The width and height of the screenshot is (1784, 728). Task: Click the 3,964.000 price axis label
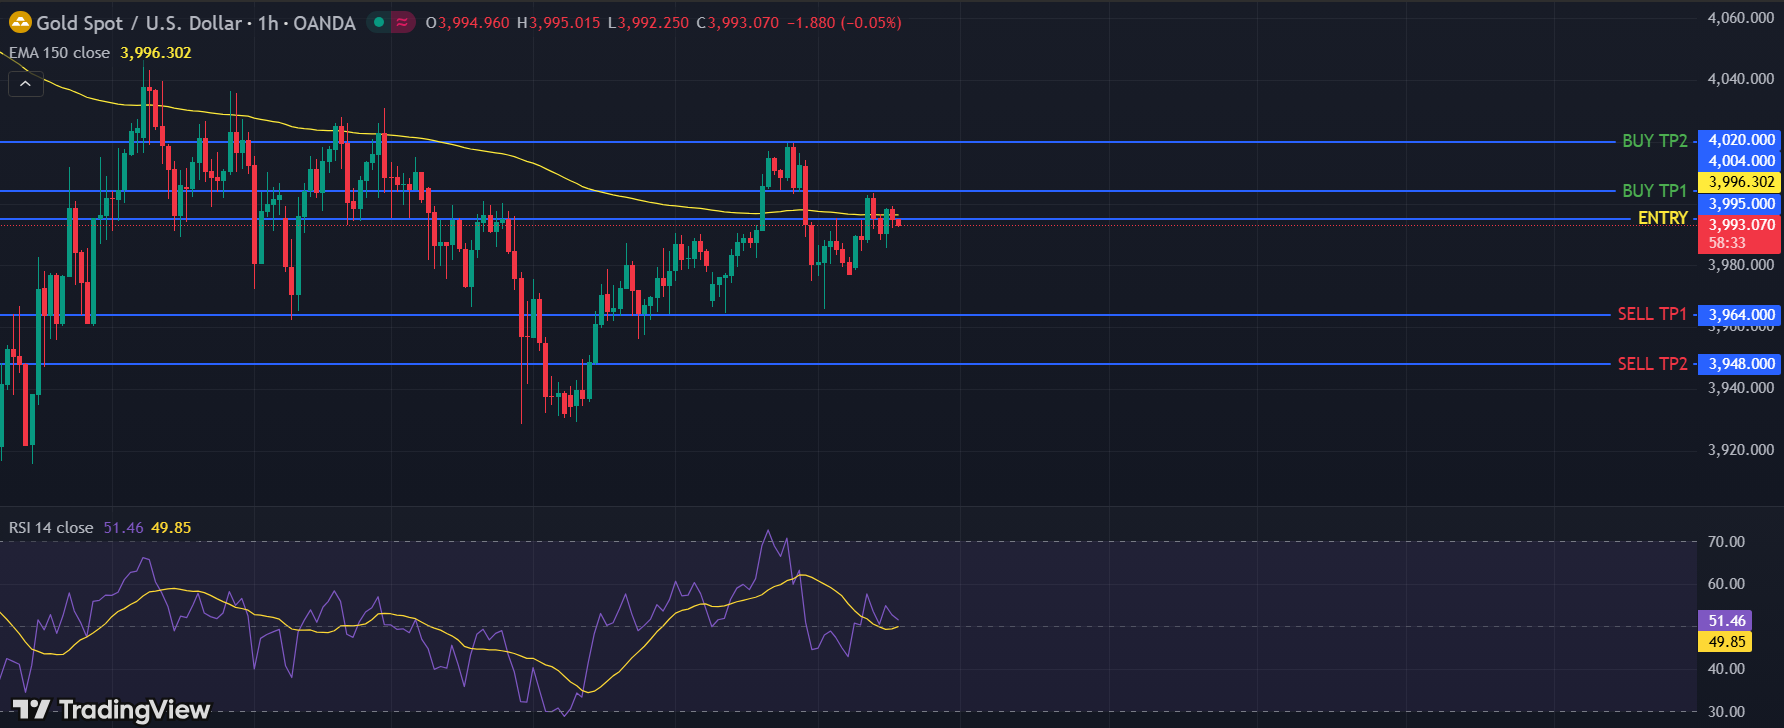1741,315
